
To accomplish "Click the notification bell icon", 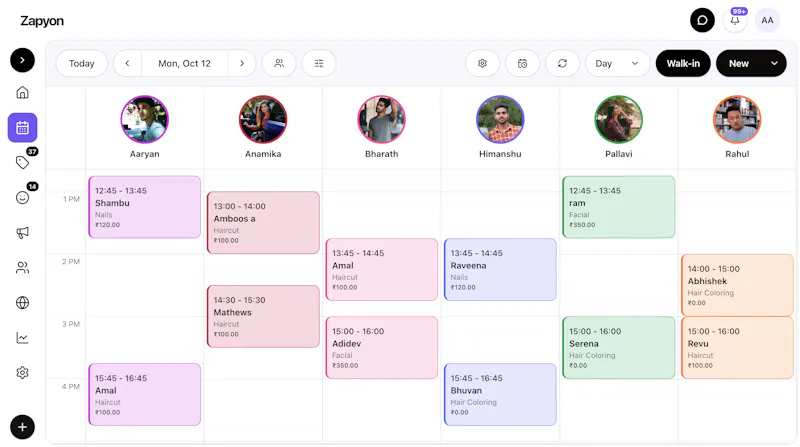I will tap(735, 21).
